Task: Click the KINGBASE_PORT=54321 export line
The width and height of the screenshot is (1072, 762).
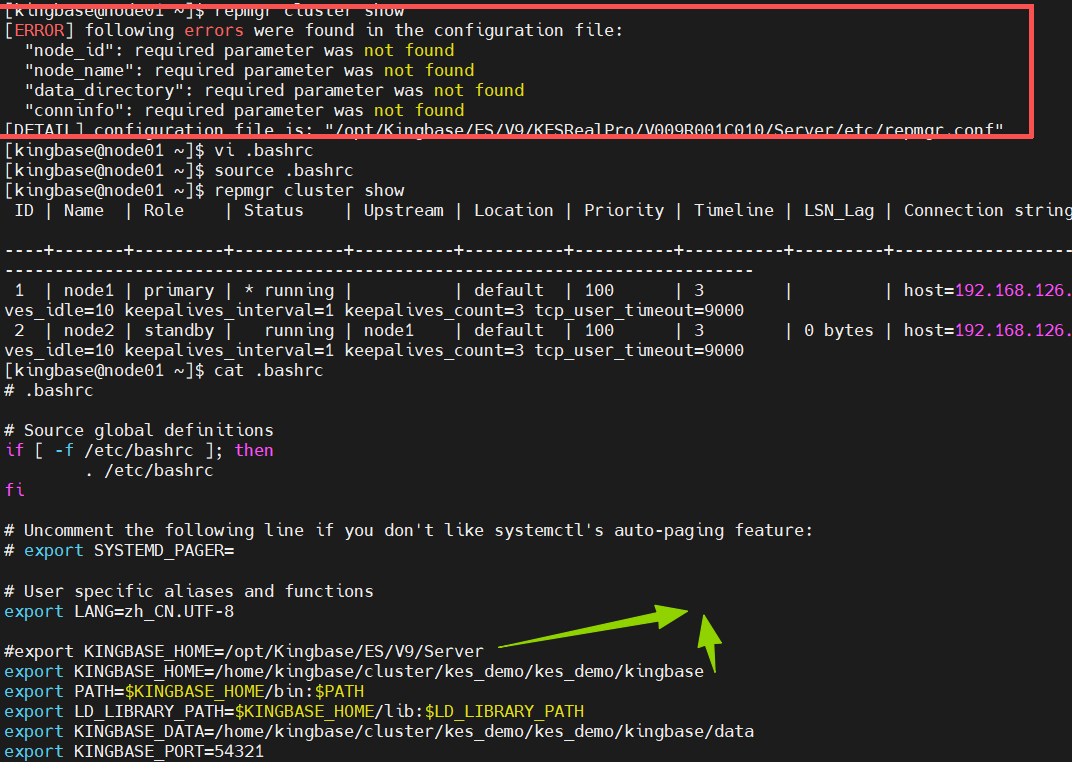Action: tap(134, 751)
